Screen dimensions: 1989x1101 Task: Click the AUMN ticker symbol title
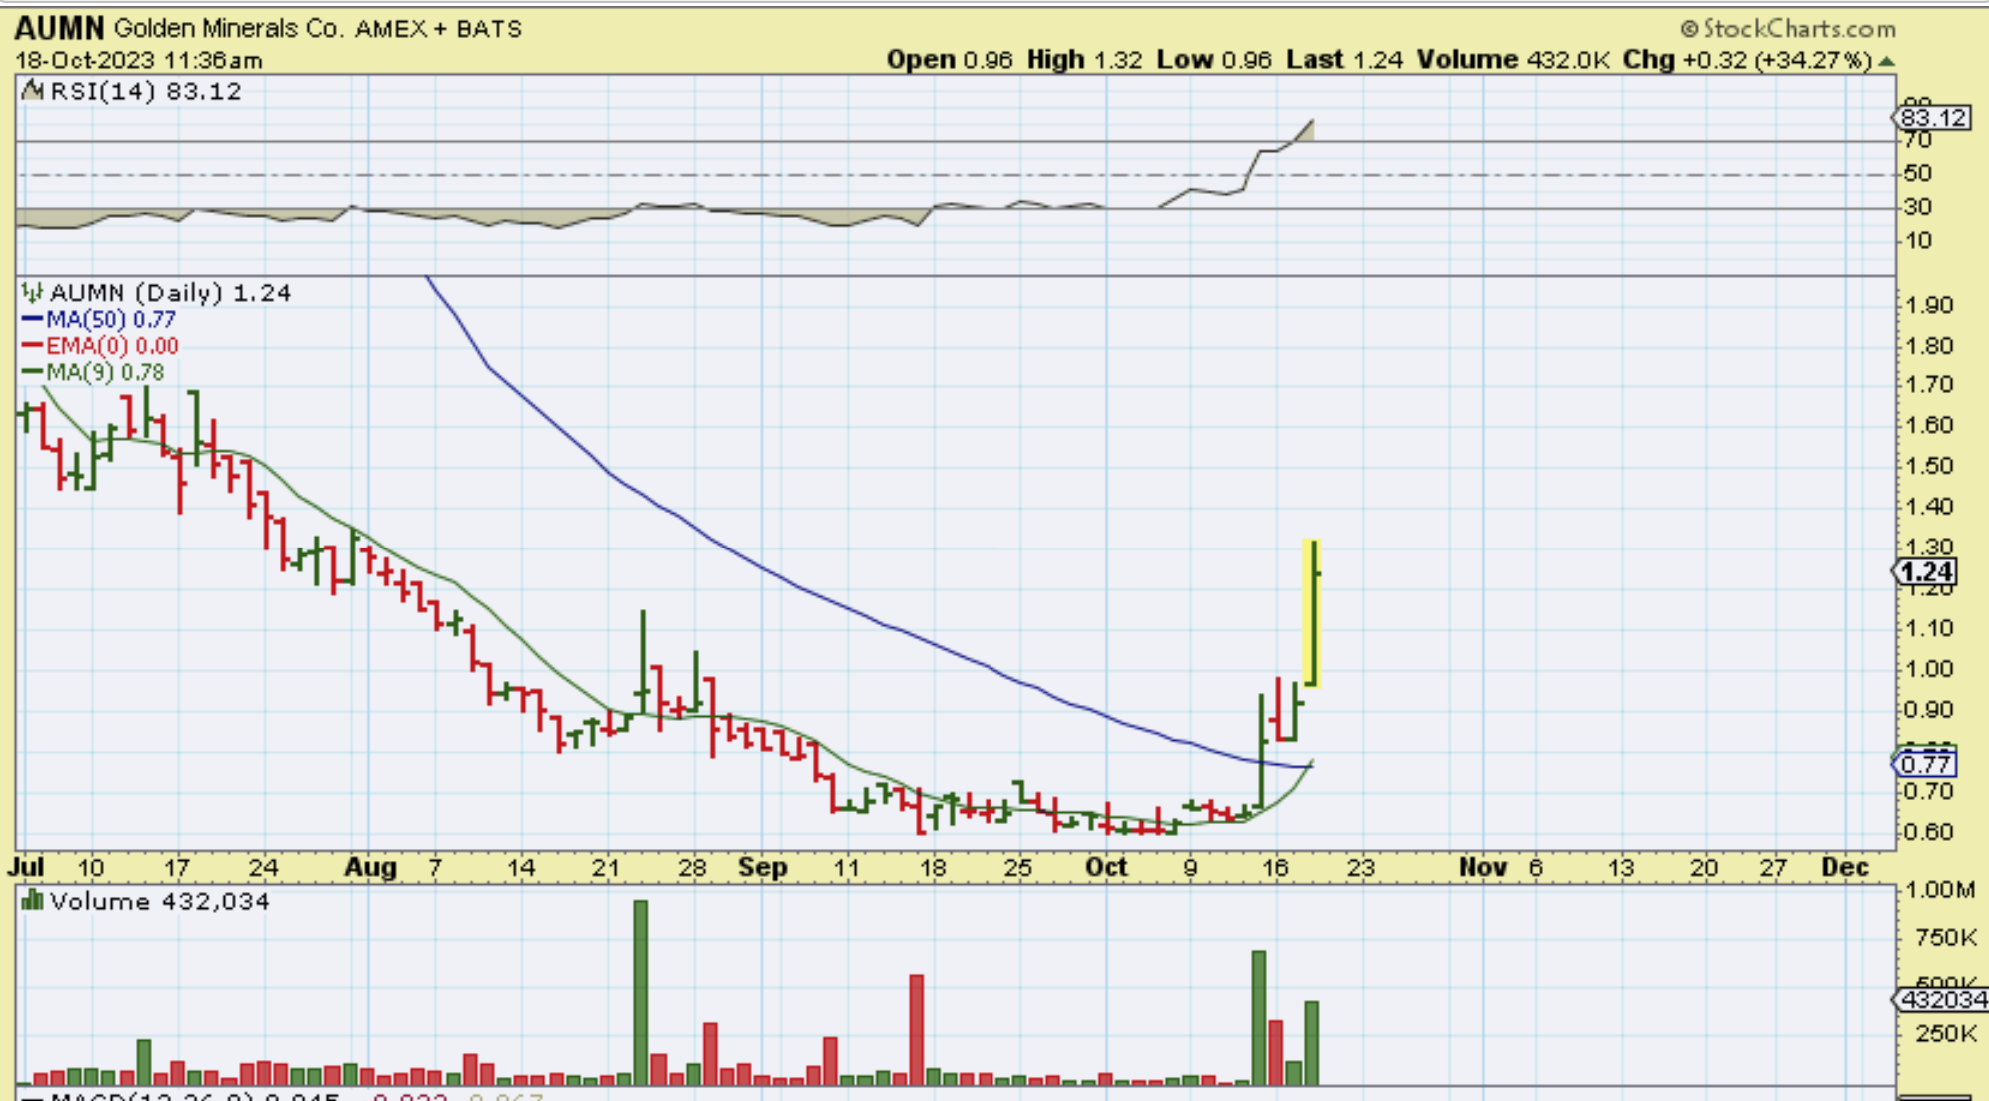pyautogui.click(x=60, y=28)
